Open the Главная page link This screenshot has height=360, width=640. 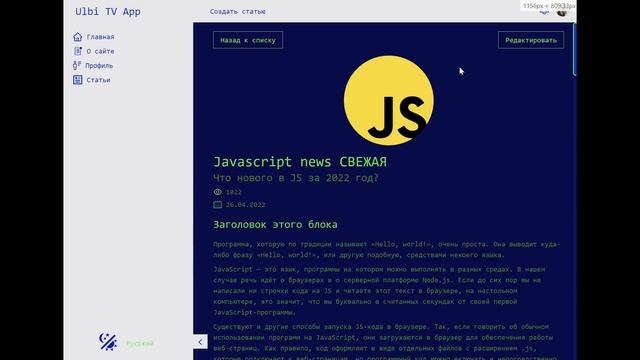coord(100,37)
